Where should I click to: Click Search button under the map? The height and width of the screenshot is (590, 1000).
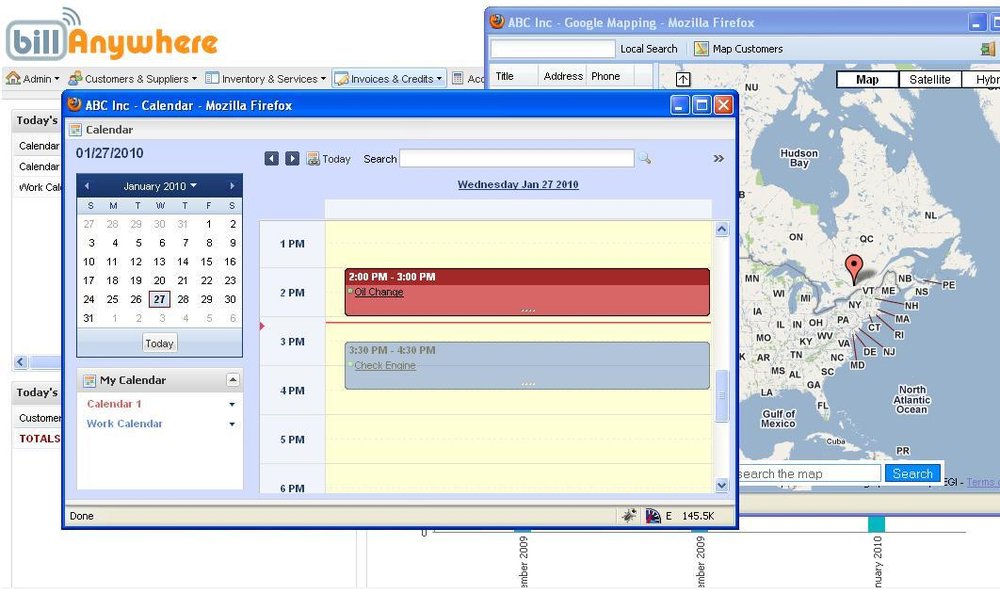[912, 473]
